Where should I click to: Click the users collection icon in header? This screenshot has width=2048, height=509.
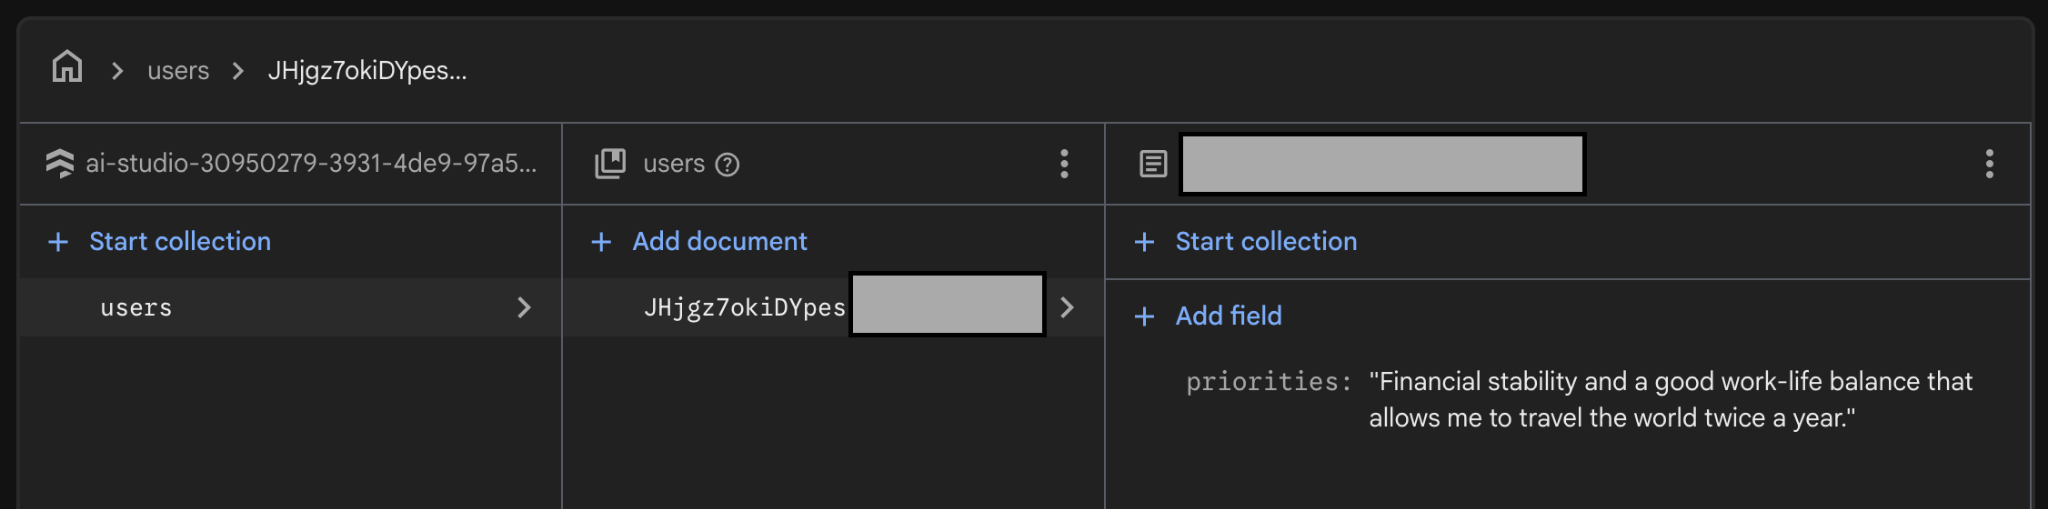click(x=610, y=163)
